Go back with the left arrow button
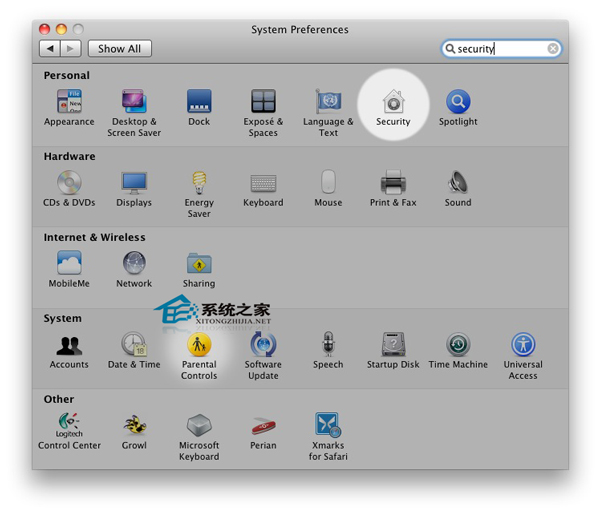The image size is (600, 513). pos(49,48)
